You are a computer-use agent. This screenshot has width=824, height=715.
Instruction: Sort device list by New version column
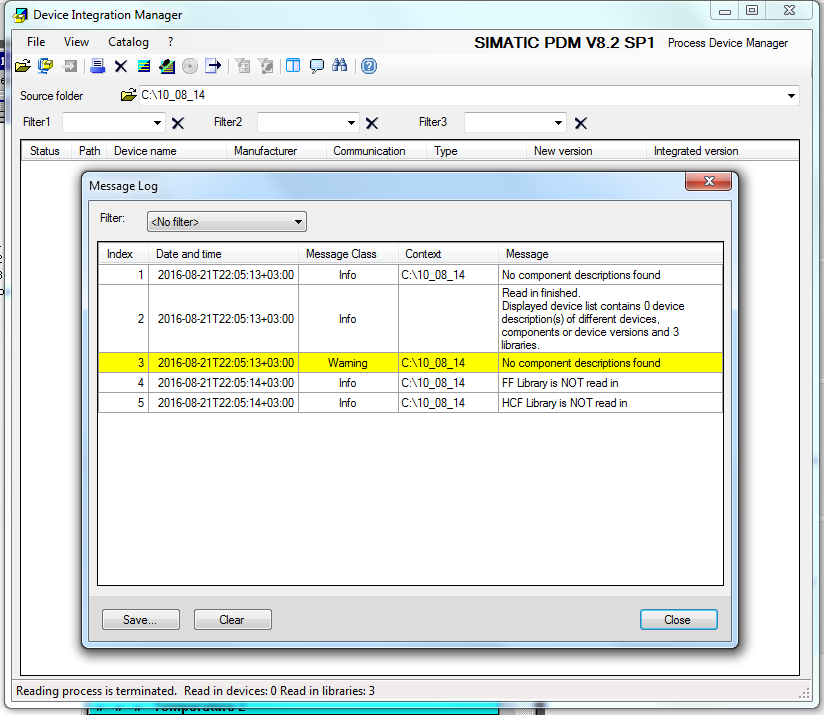(x=586, y=151)
